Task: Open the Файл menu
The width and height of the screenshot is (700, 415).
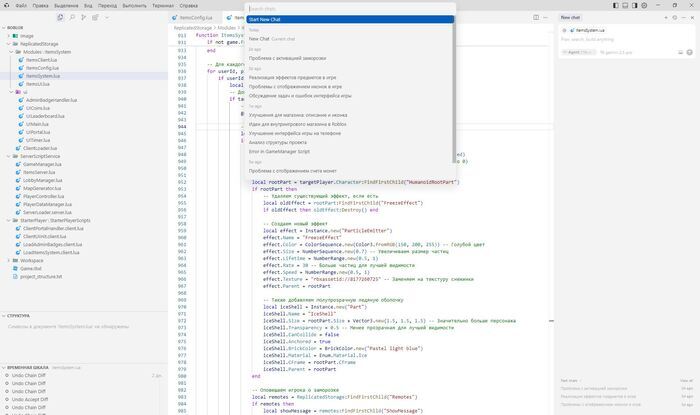Action: [x=21, y=6]
